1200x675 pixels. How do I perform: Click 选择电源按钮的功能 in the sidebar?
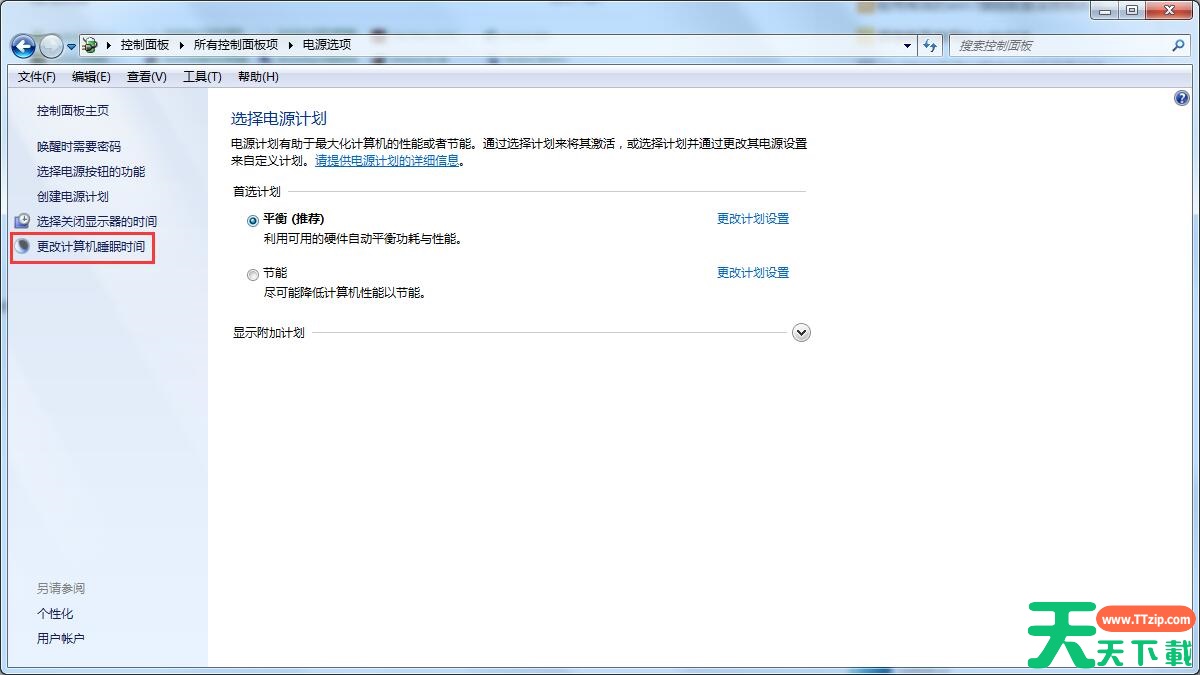point(91,172)
